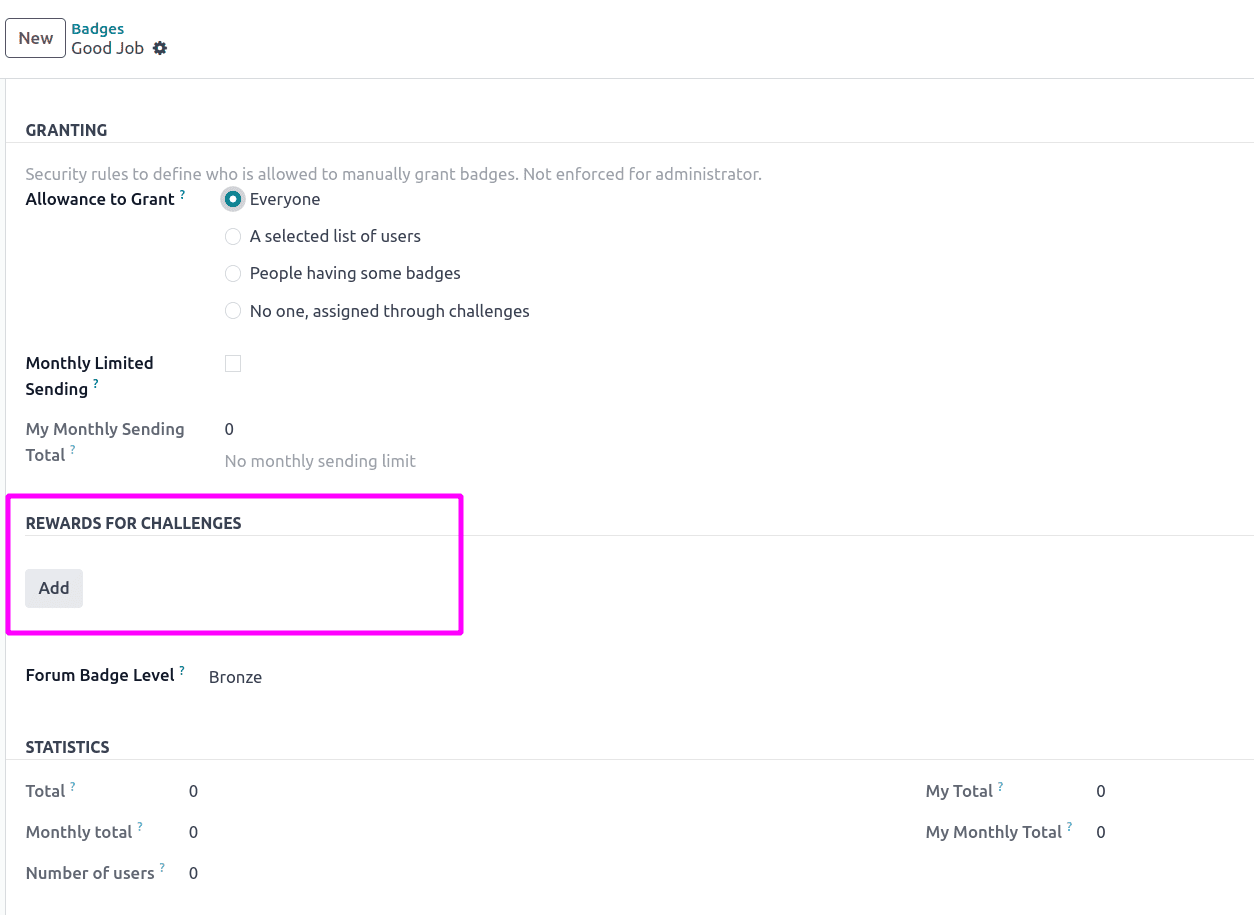Viewport: 1254px width, 915px height.
Task: Choose No one, assigned through challenges
Action: tap(233, 311)
